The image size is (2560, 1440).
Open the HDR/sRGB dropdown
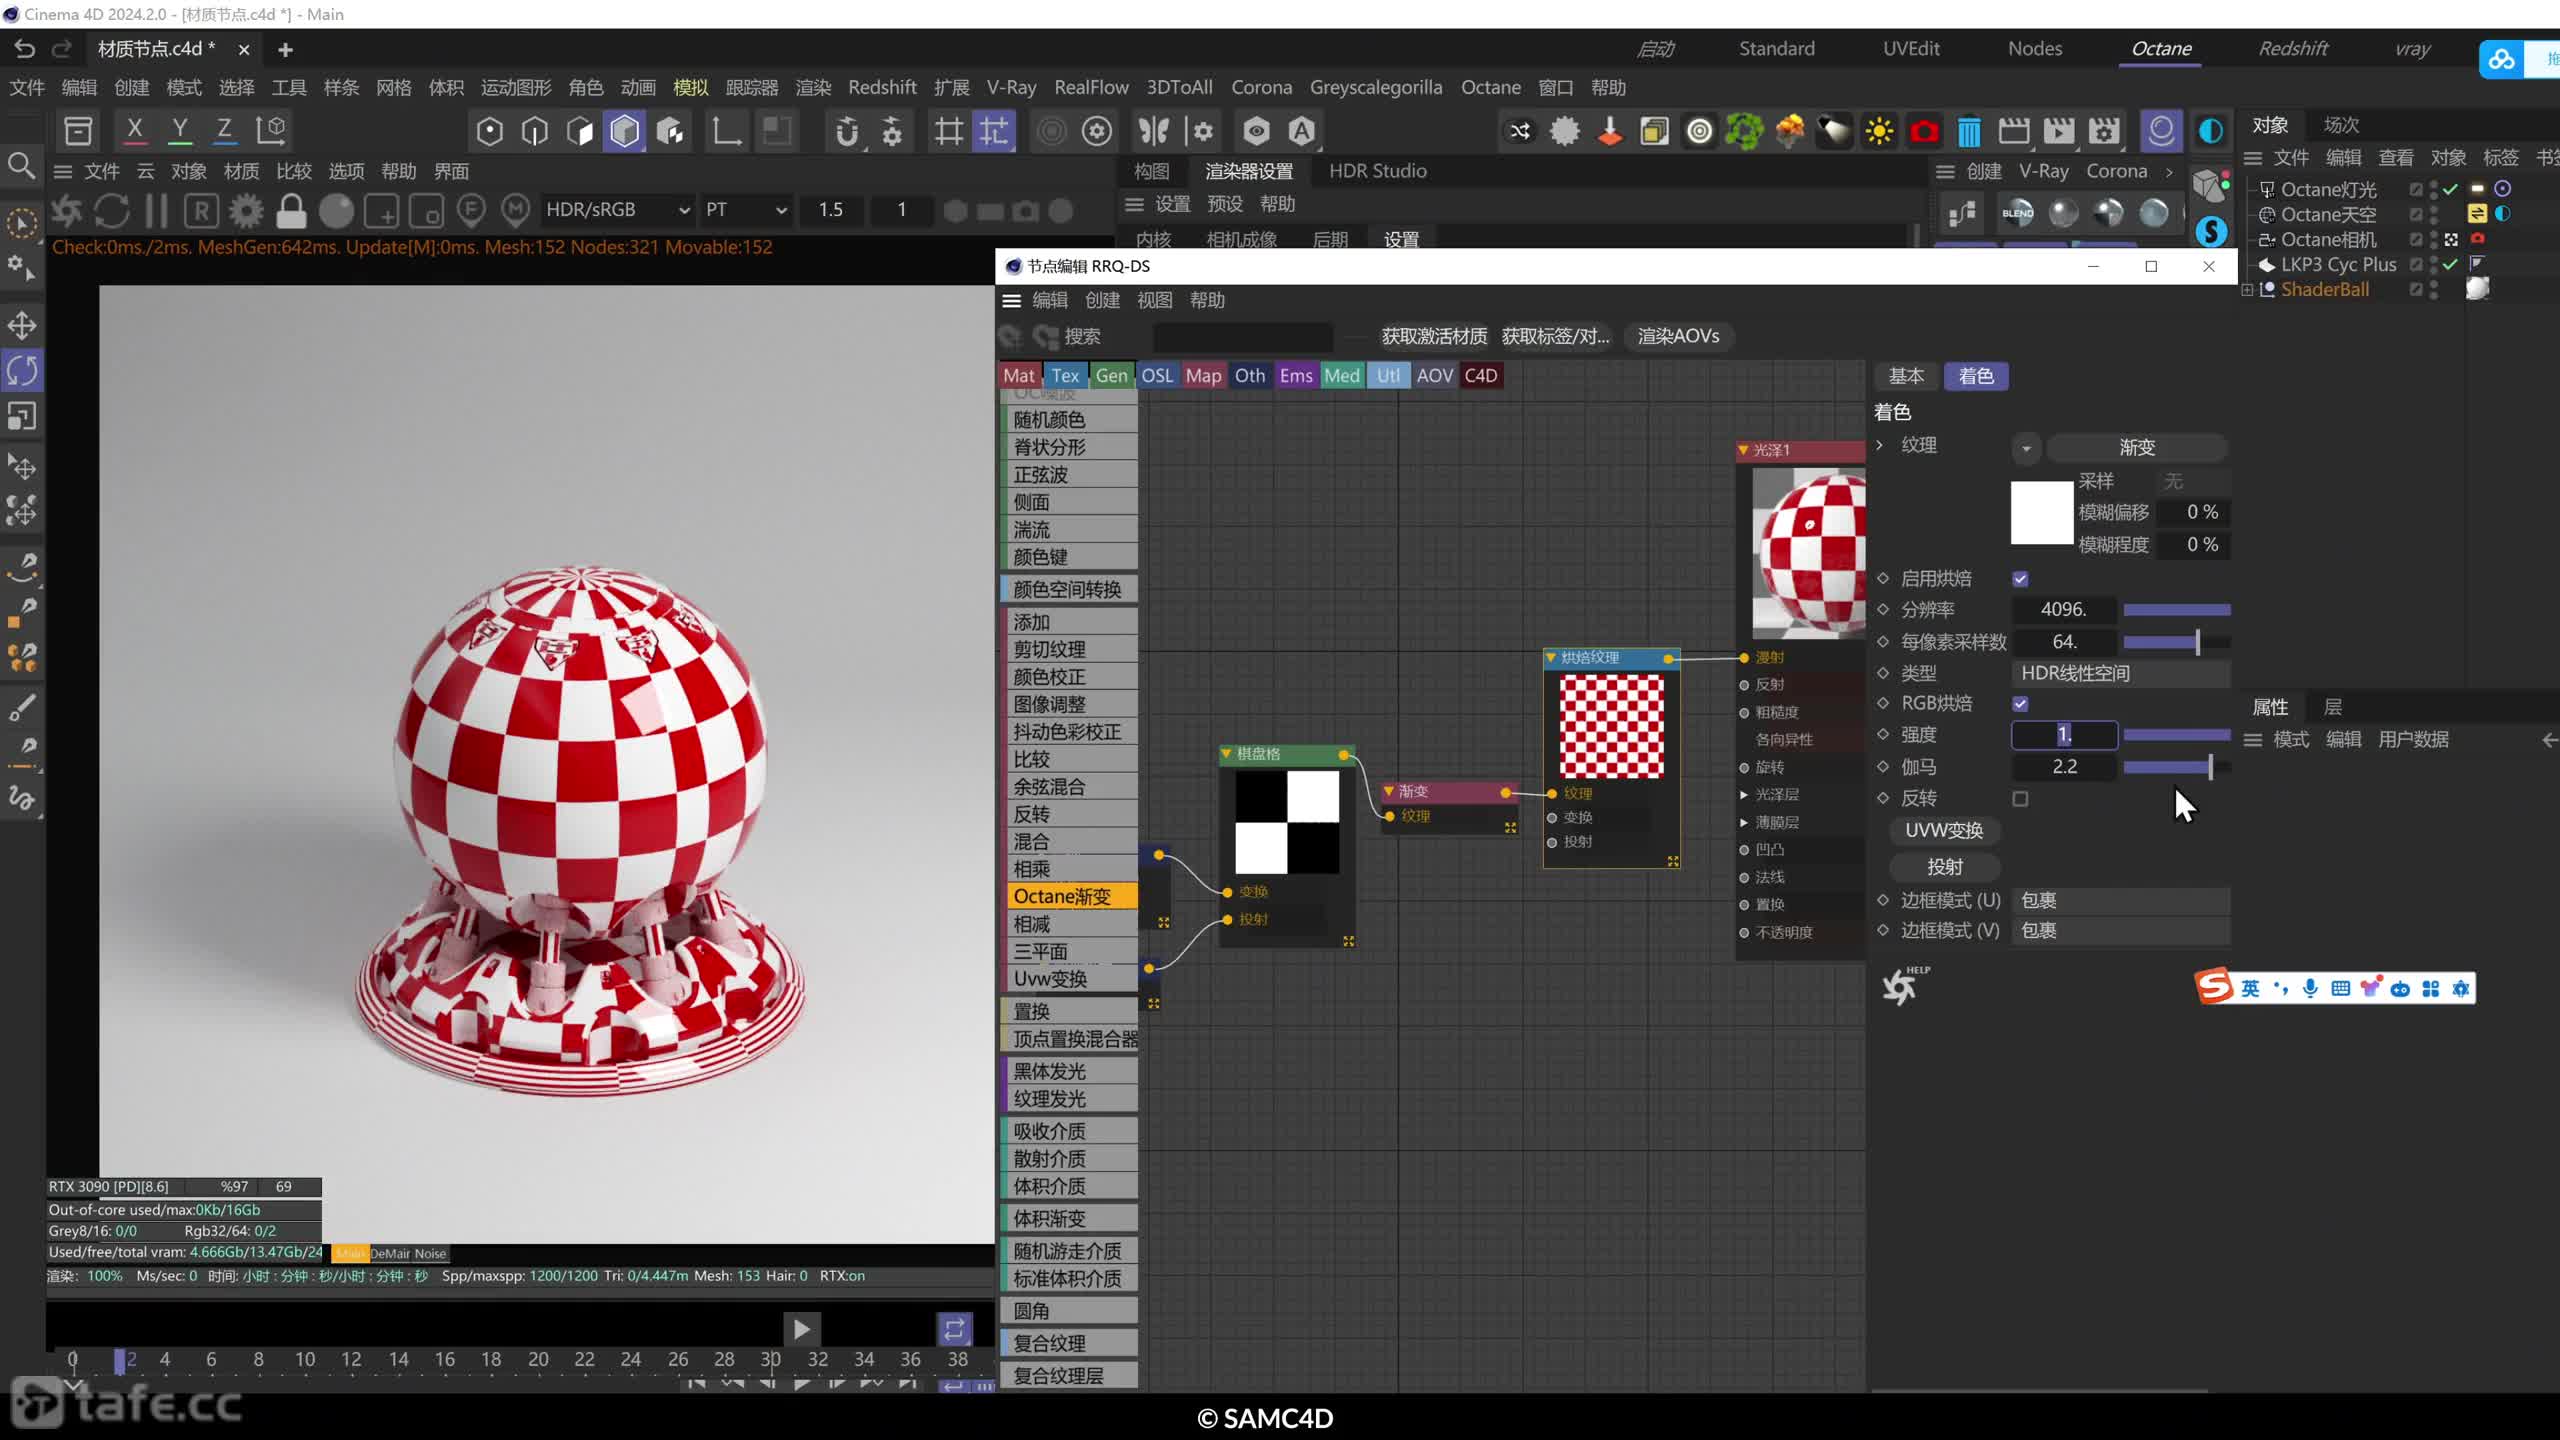617,210
